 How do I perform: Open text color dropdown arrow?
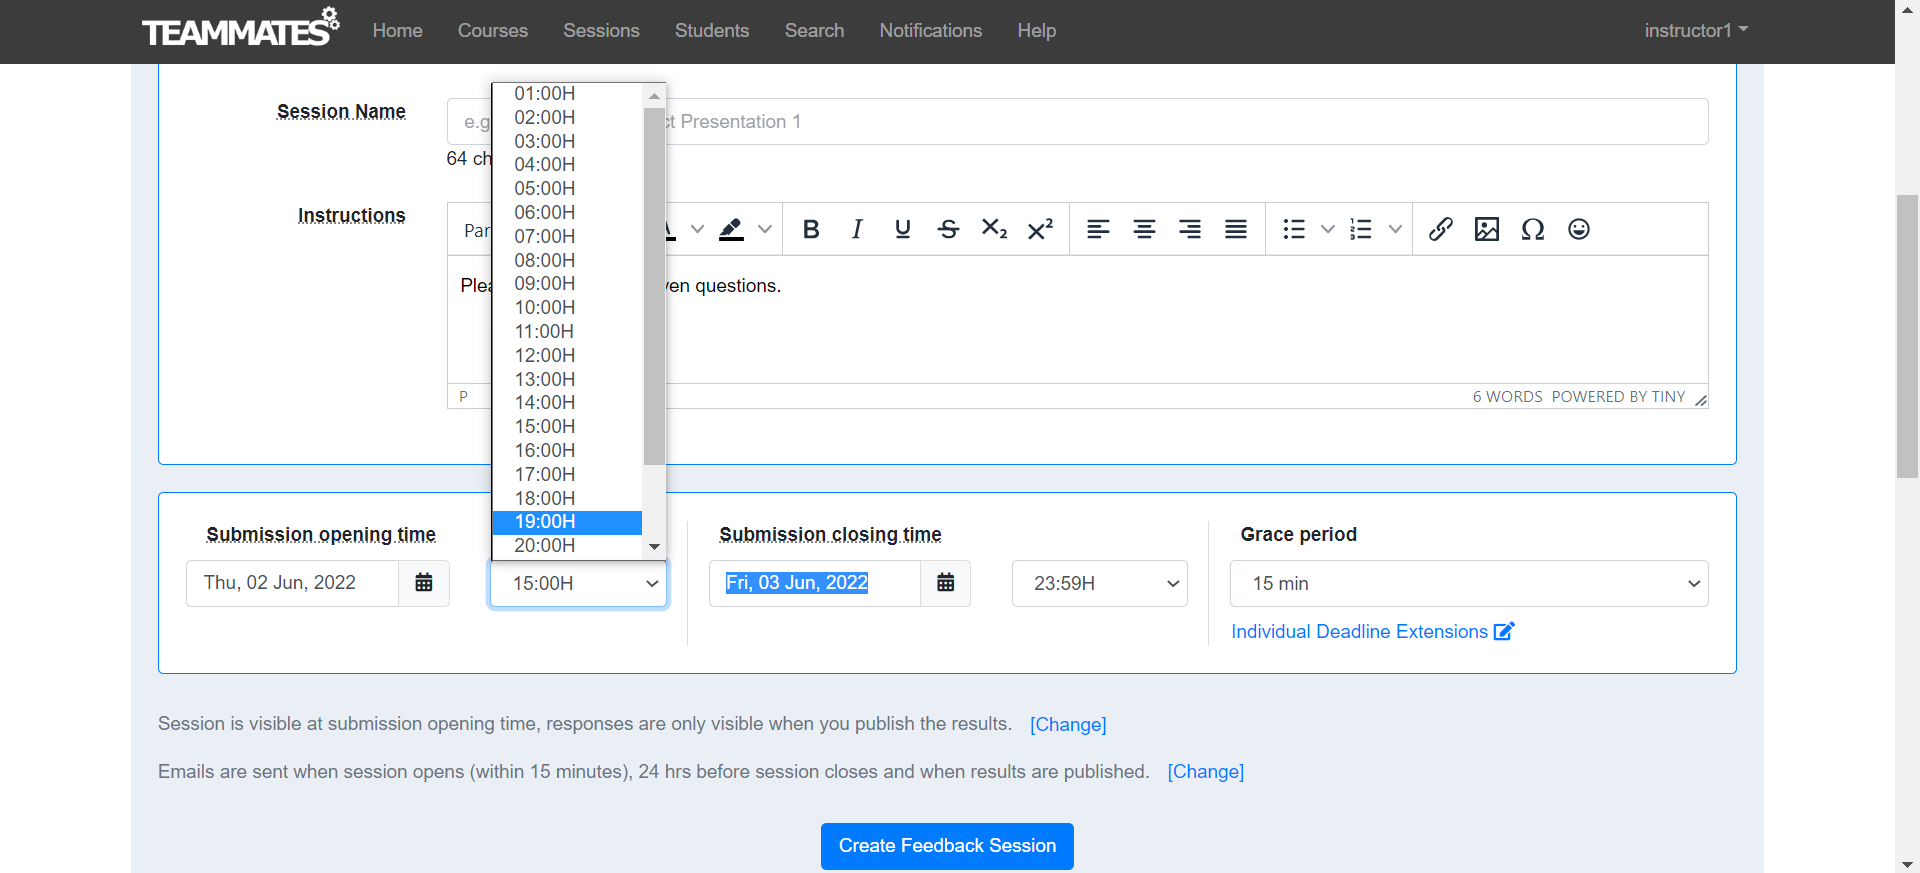pos(698,230)
